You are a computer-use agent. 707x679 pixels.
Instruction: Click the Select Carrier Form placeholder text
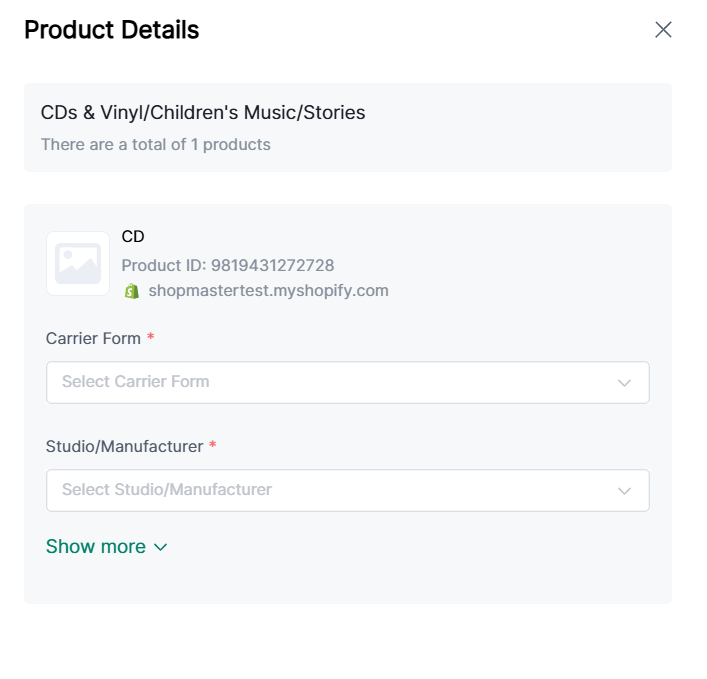(x=136, y=382)
